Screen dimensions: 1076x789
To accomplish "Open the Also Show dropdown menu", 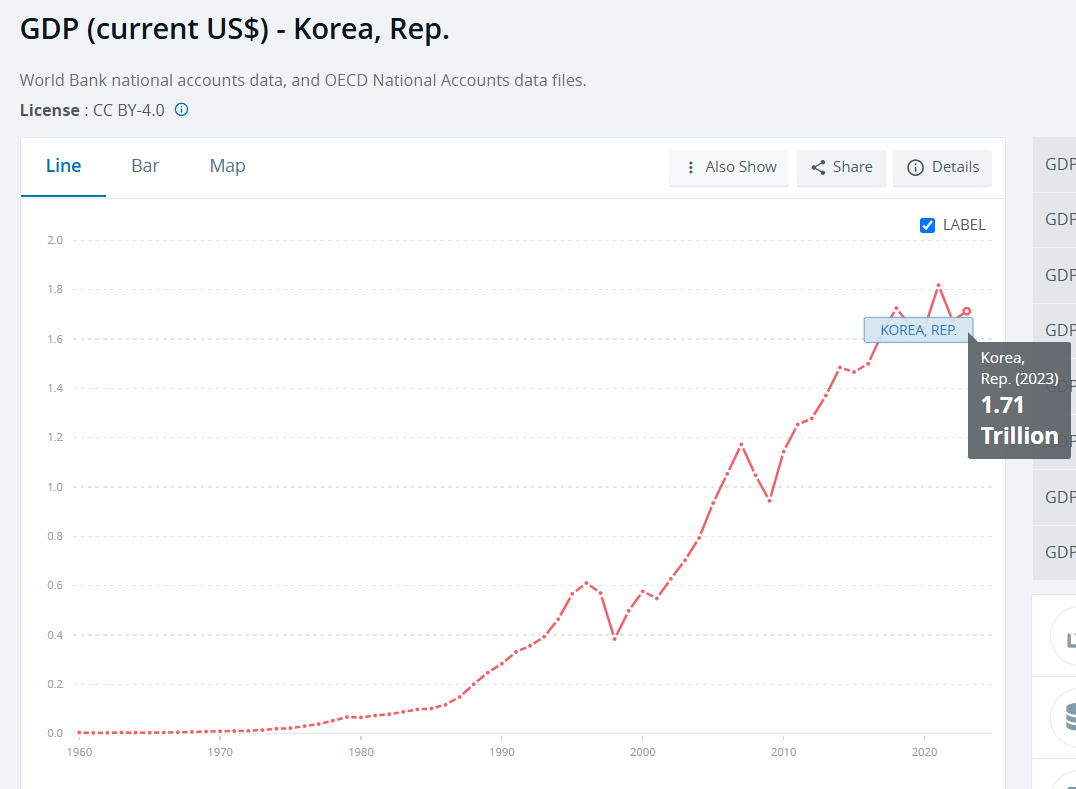I will click(729, 167).
